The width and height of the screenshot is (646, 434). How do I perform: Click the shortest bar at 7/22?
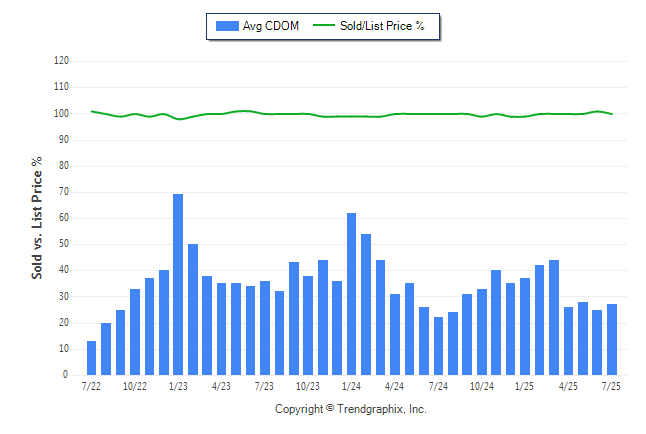91,358
